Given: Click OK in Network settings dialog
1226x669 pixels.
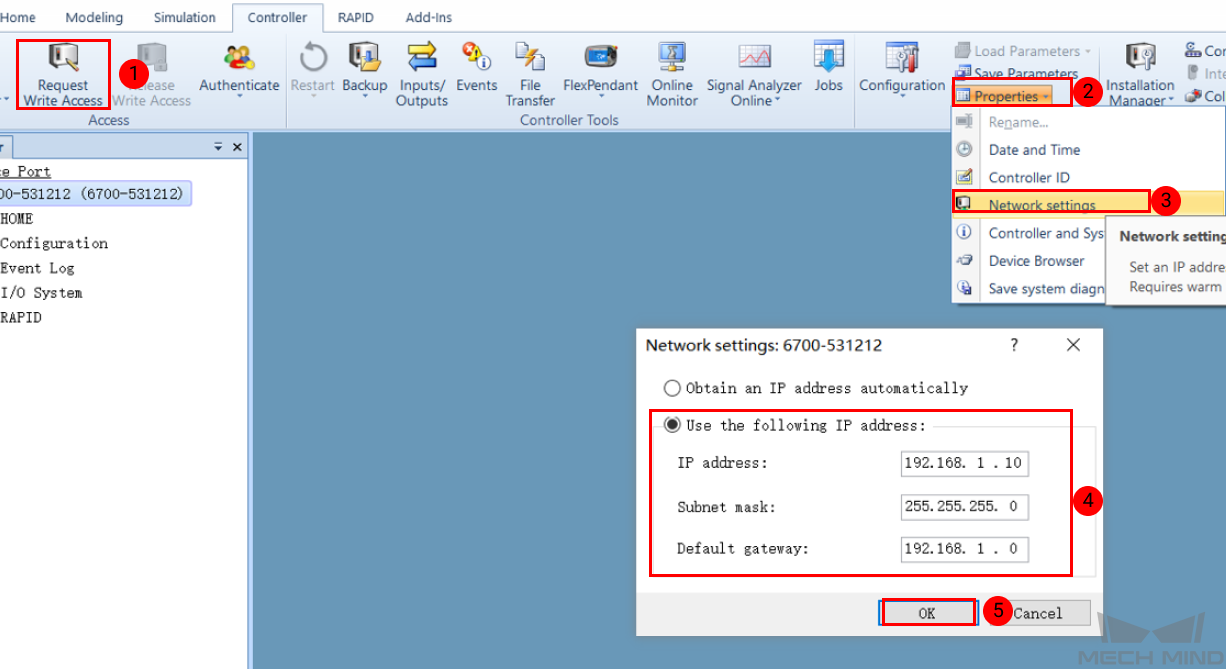Looking at the screenshot, I should pyautogui.click(x=927, y=613).
